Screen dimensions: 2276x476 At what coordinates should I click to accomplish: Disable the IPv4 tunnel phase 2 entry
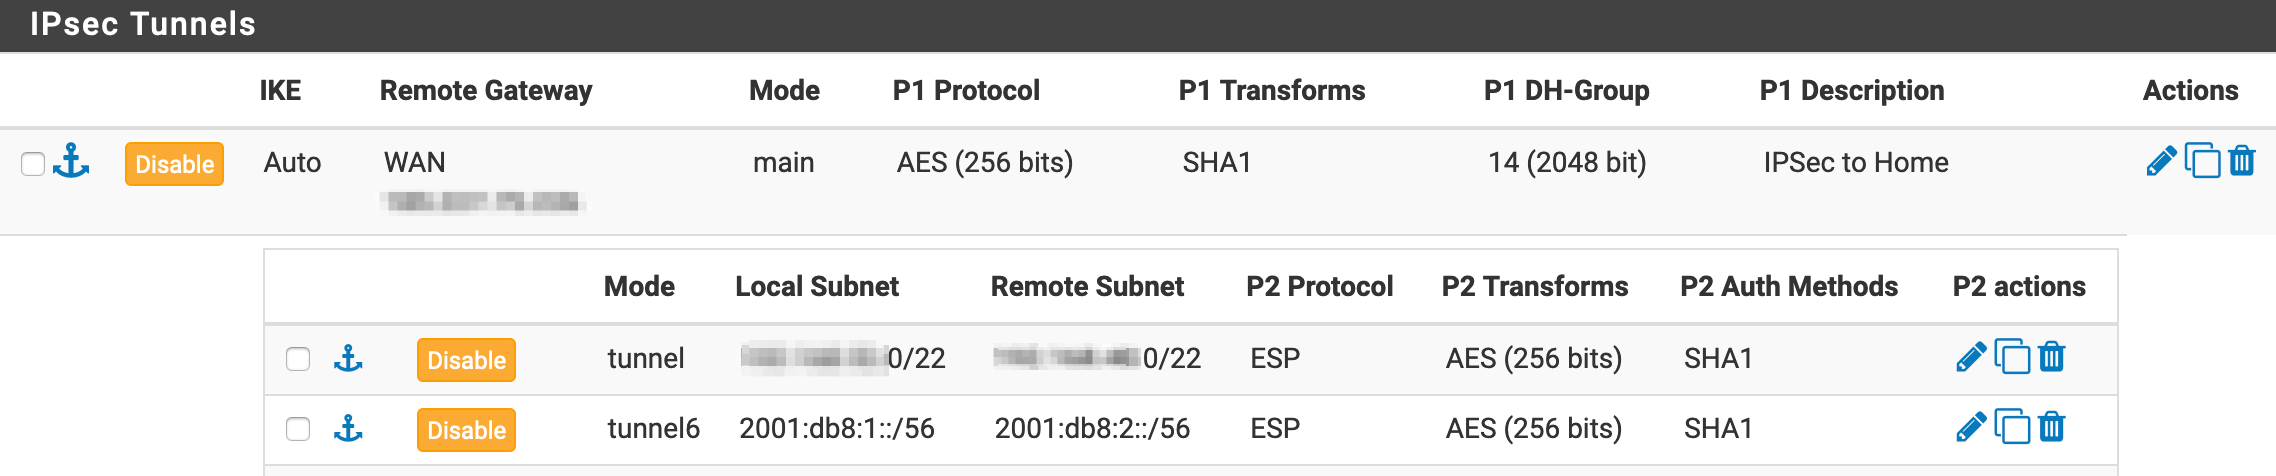point(466,360)
